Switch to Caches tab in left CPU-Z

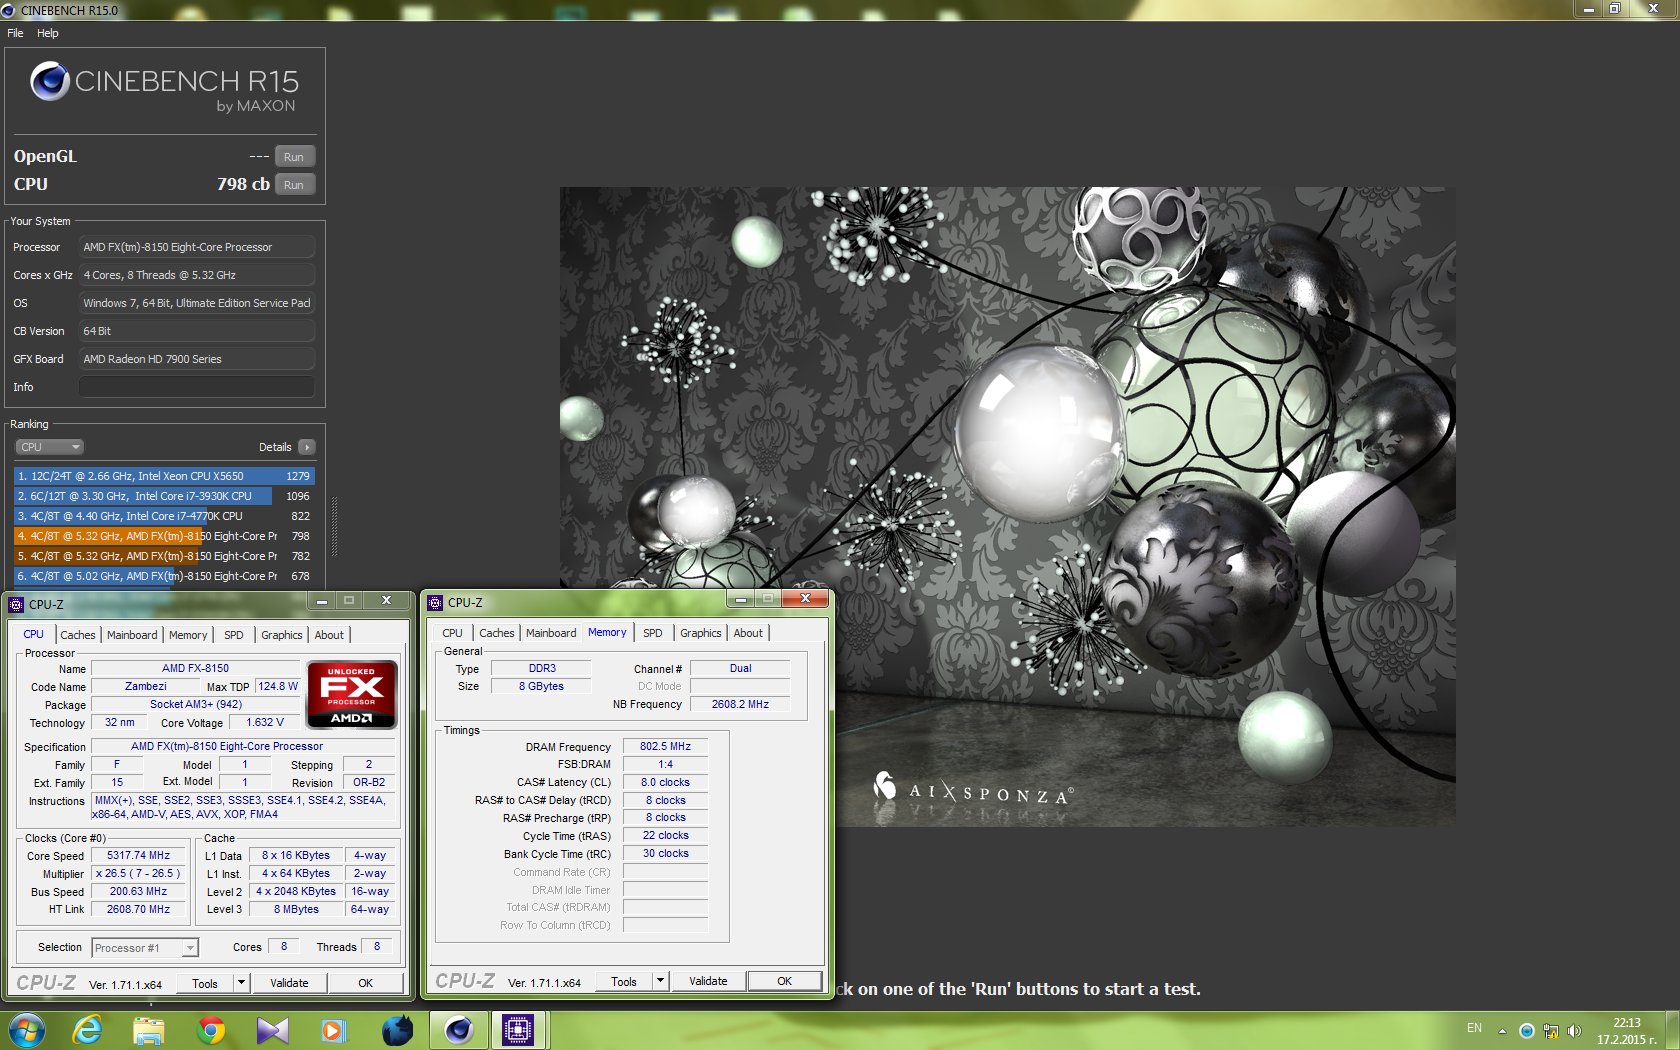pyautogui.click(x=78, y=635)
